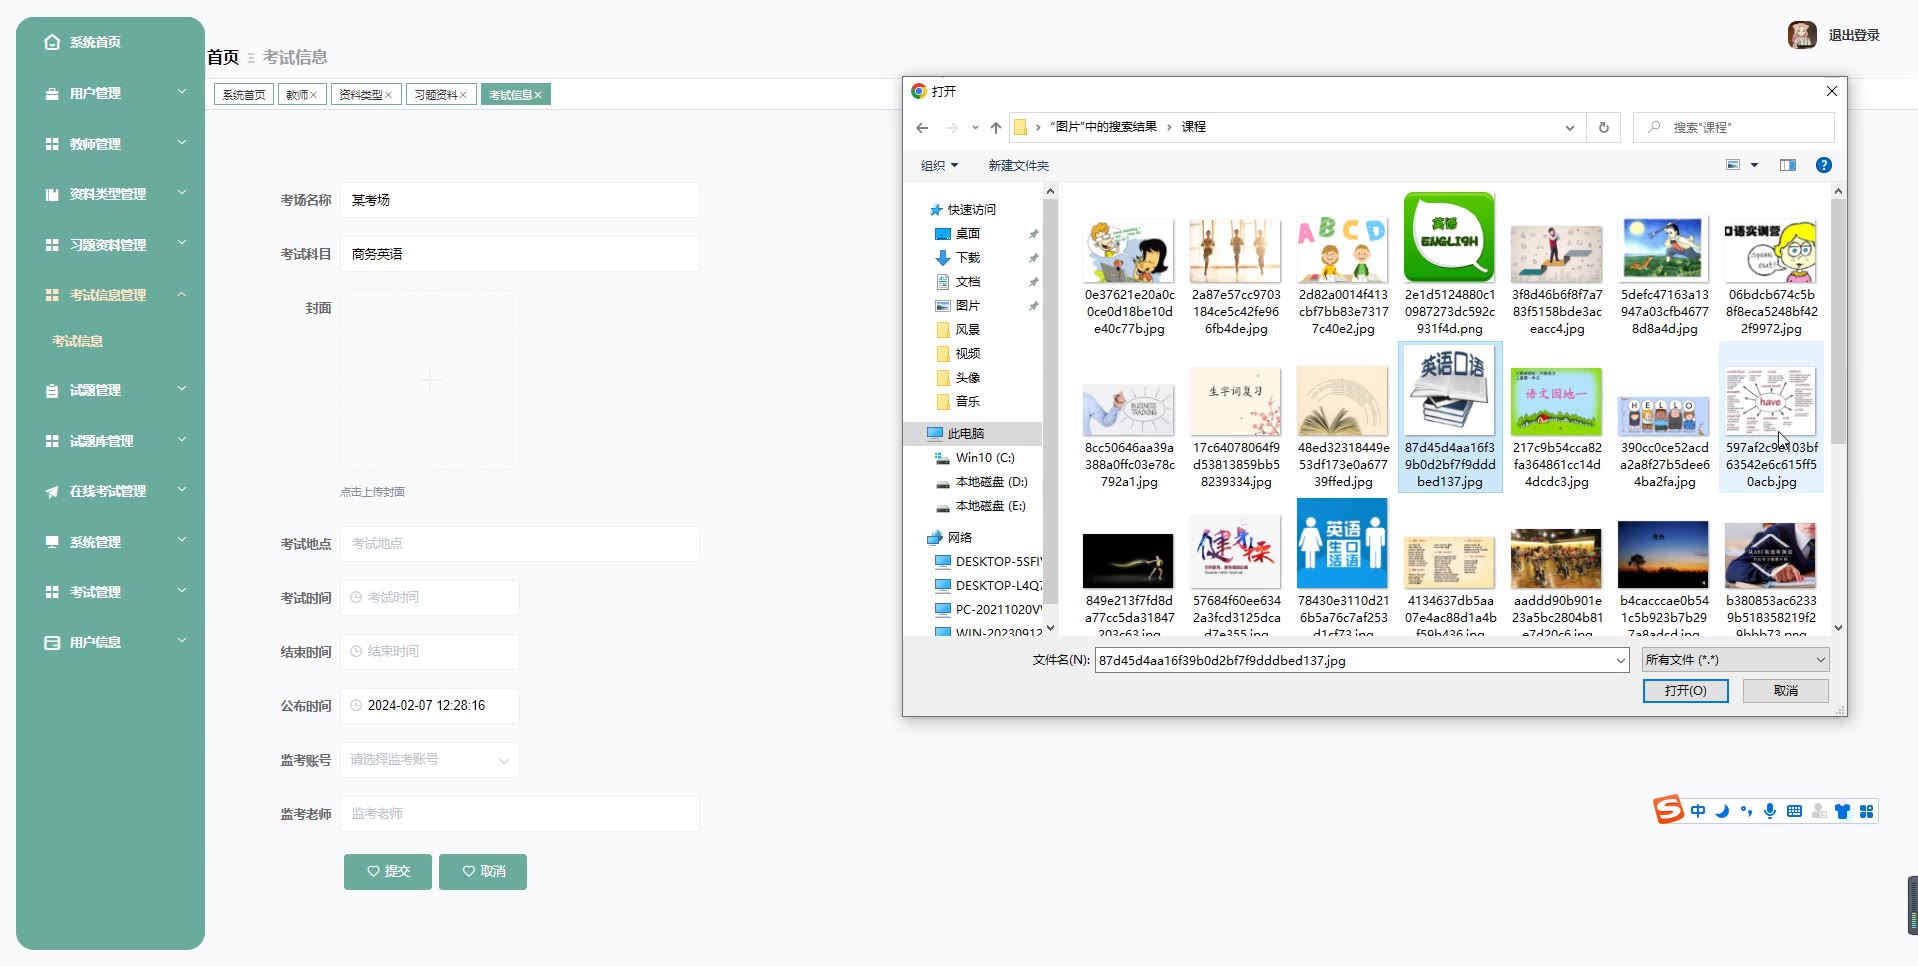The image size is (1918, 966).
Task: Click the 用户管理 sidebar icon
Action: 52,93
